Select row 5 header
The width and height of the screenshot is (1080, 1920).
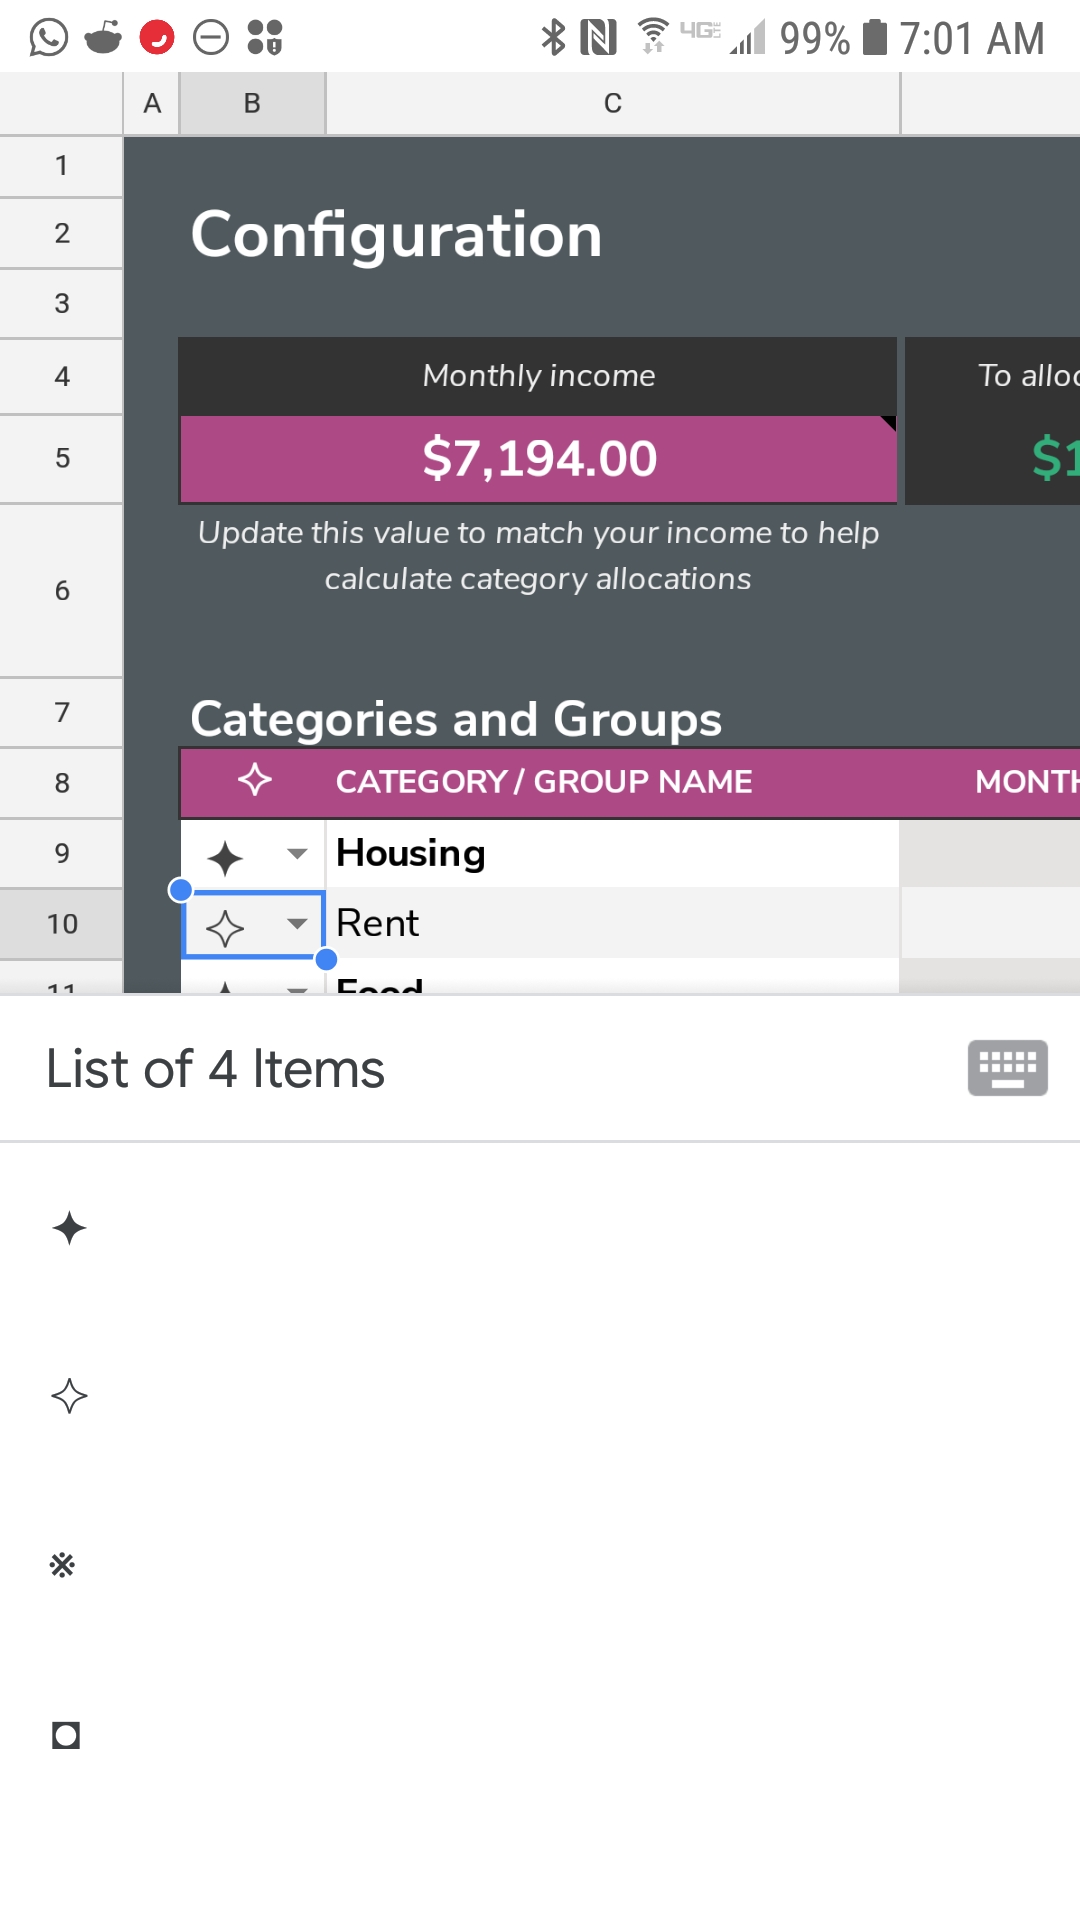coord(62,458)
